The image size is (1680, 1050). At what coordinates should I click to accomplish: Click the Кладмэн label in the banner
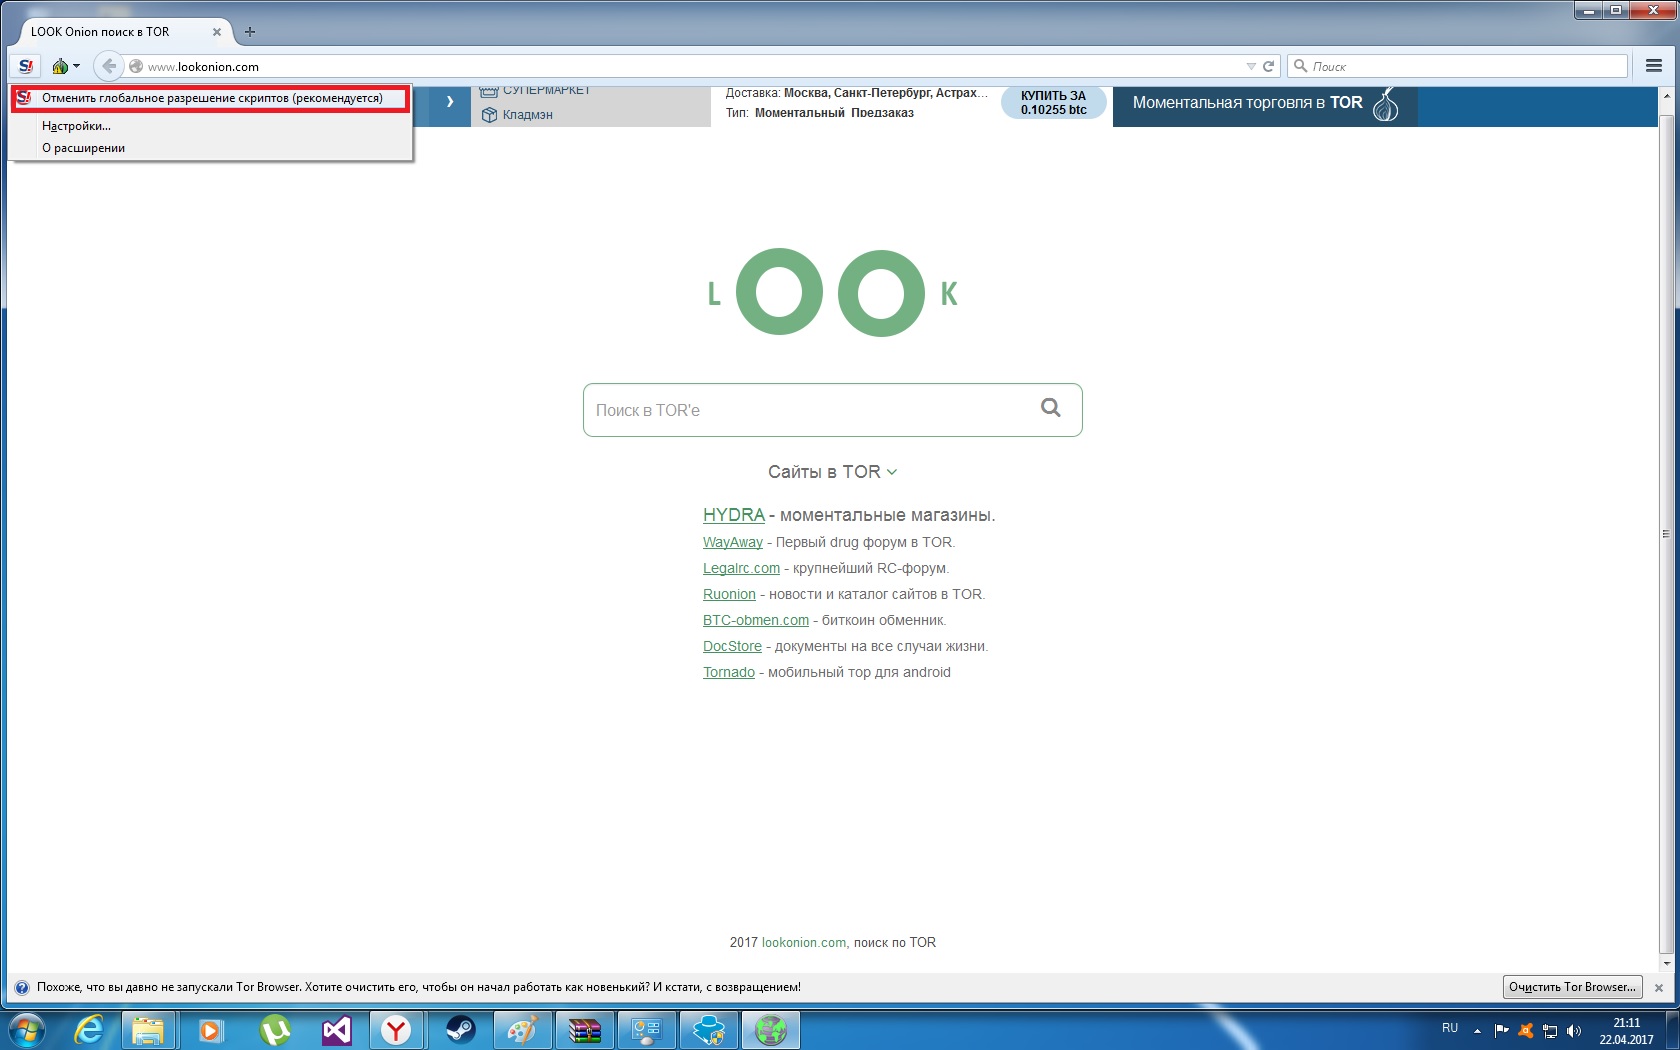pos(528,115)
